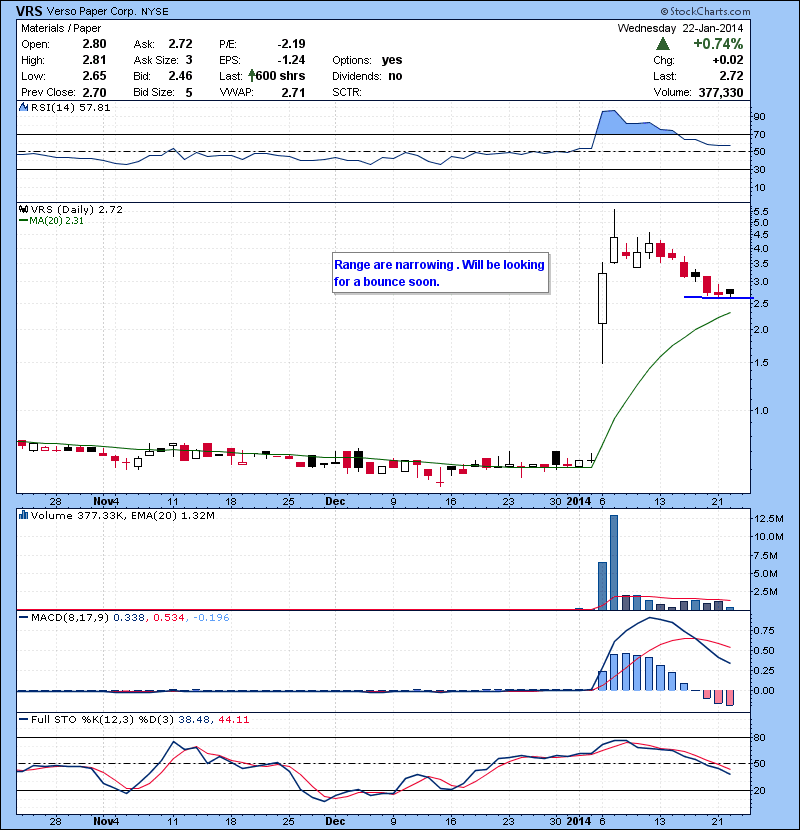800x830 pixels.
Task: Click the green up arrow beside 600 shrs
Action: tap(251, 76)
